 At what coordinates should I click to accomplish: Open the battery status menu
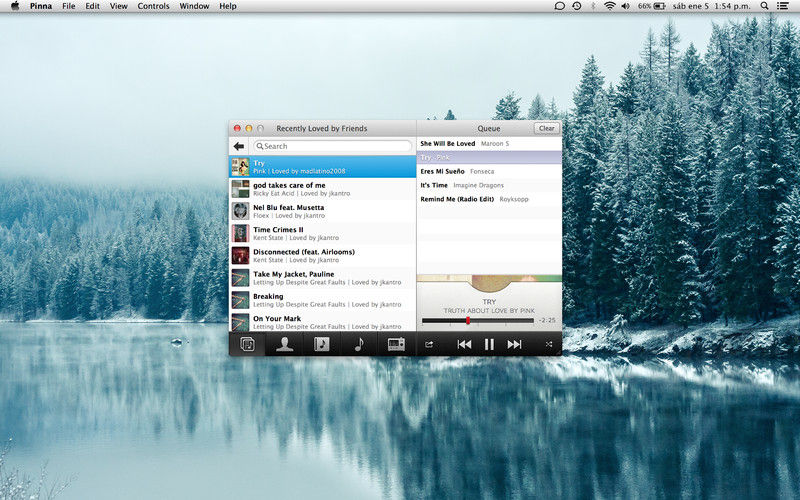(652, 6)
